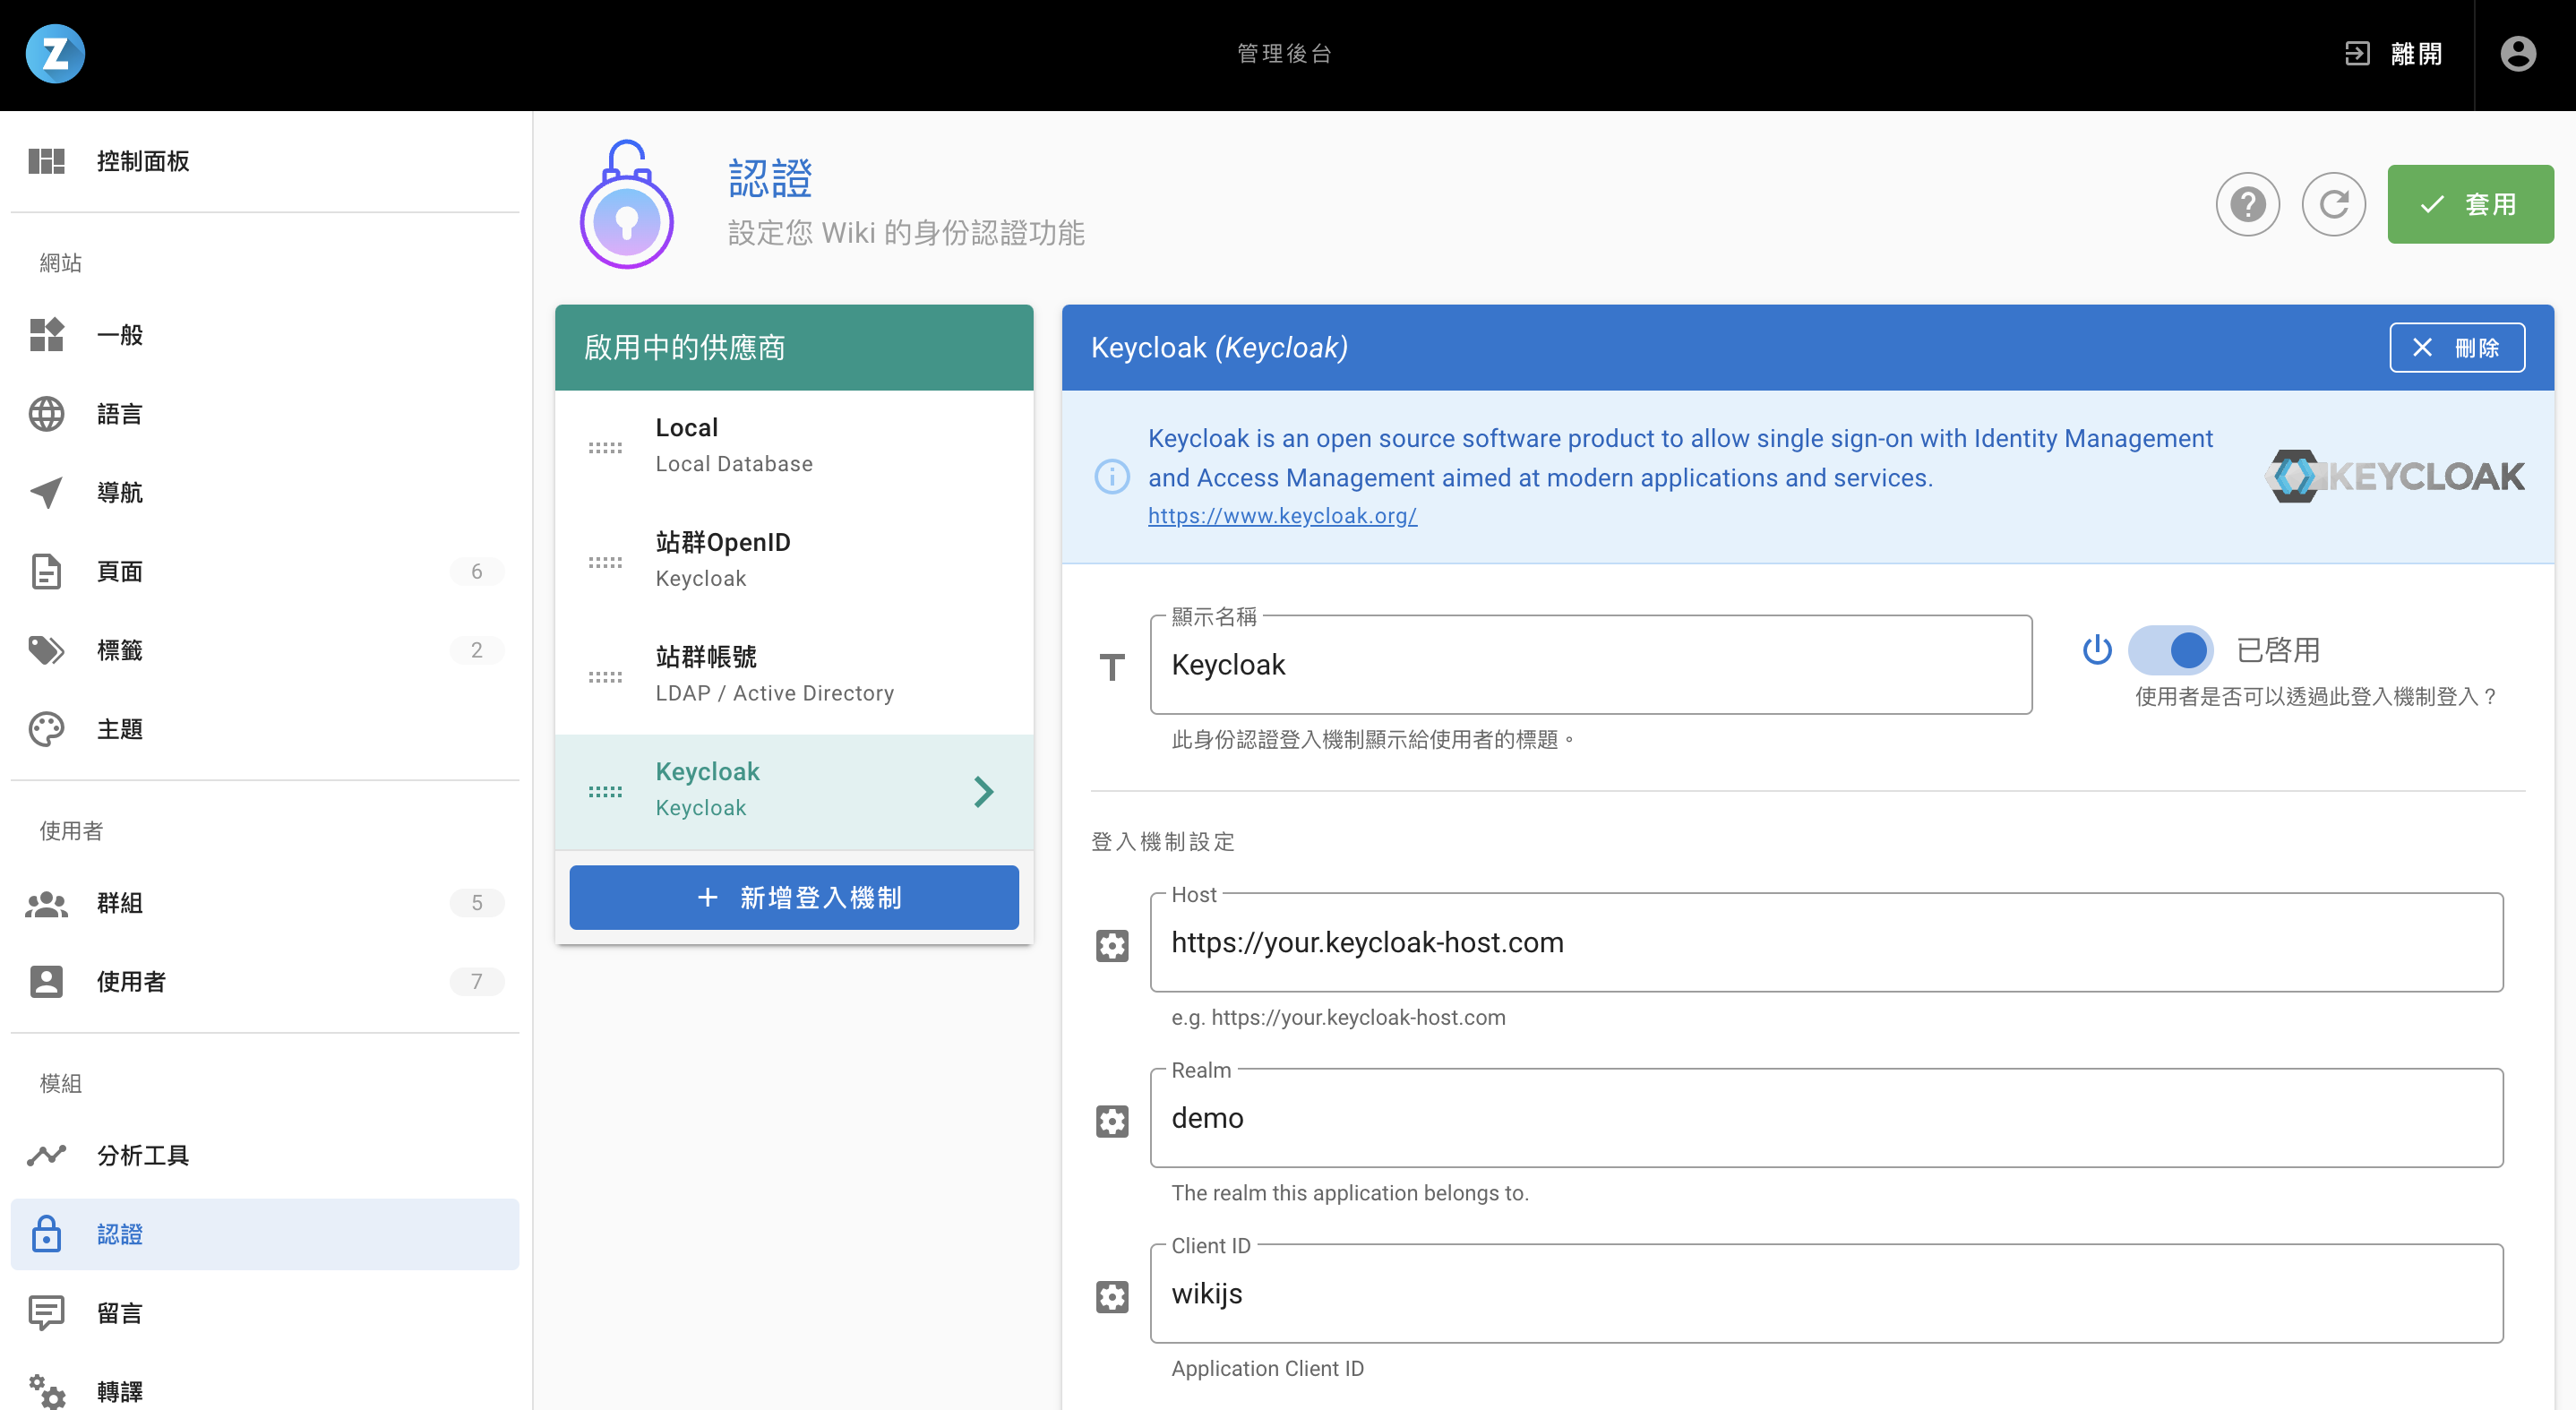Viewport: 2576px width, 1410px height.
Task: Click the Client ID field gear icon
Action: (x=1112, y=1297)
